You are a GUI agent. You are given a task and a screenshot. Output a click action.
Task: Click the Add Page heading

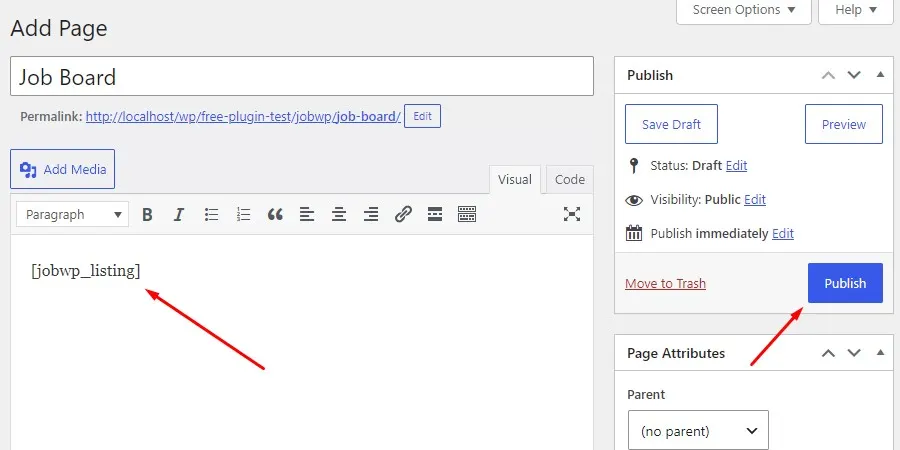click(x=59, y=28)
